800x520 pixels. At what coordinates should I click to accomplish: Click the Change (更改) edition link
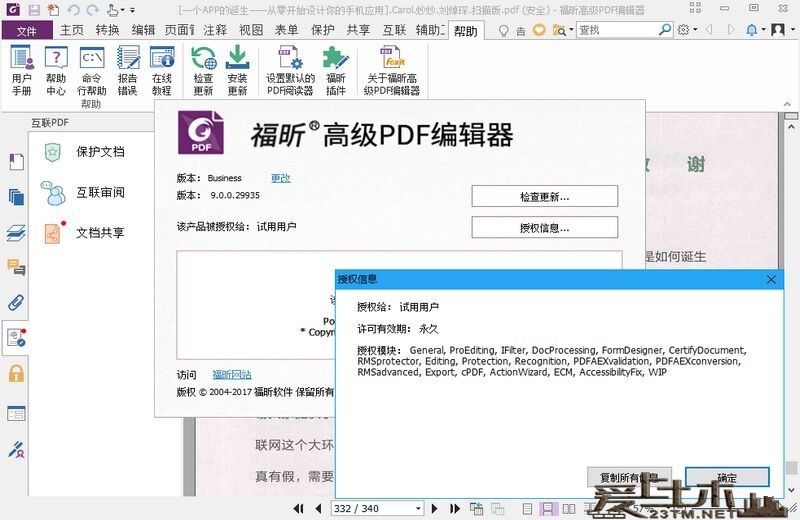pyautogui.click(x=281, y=178)
